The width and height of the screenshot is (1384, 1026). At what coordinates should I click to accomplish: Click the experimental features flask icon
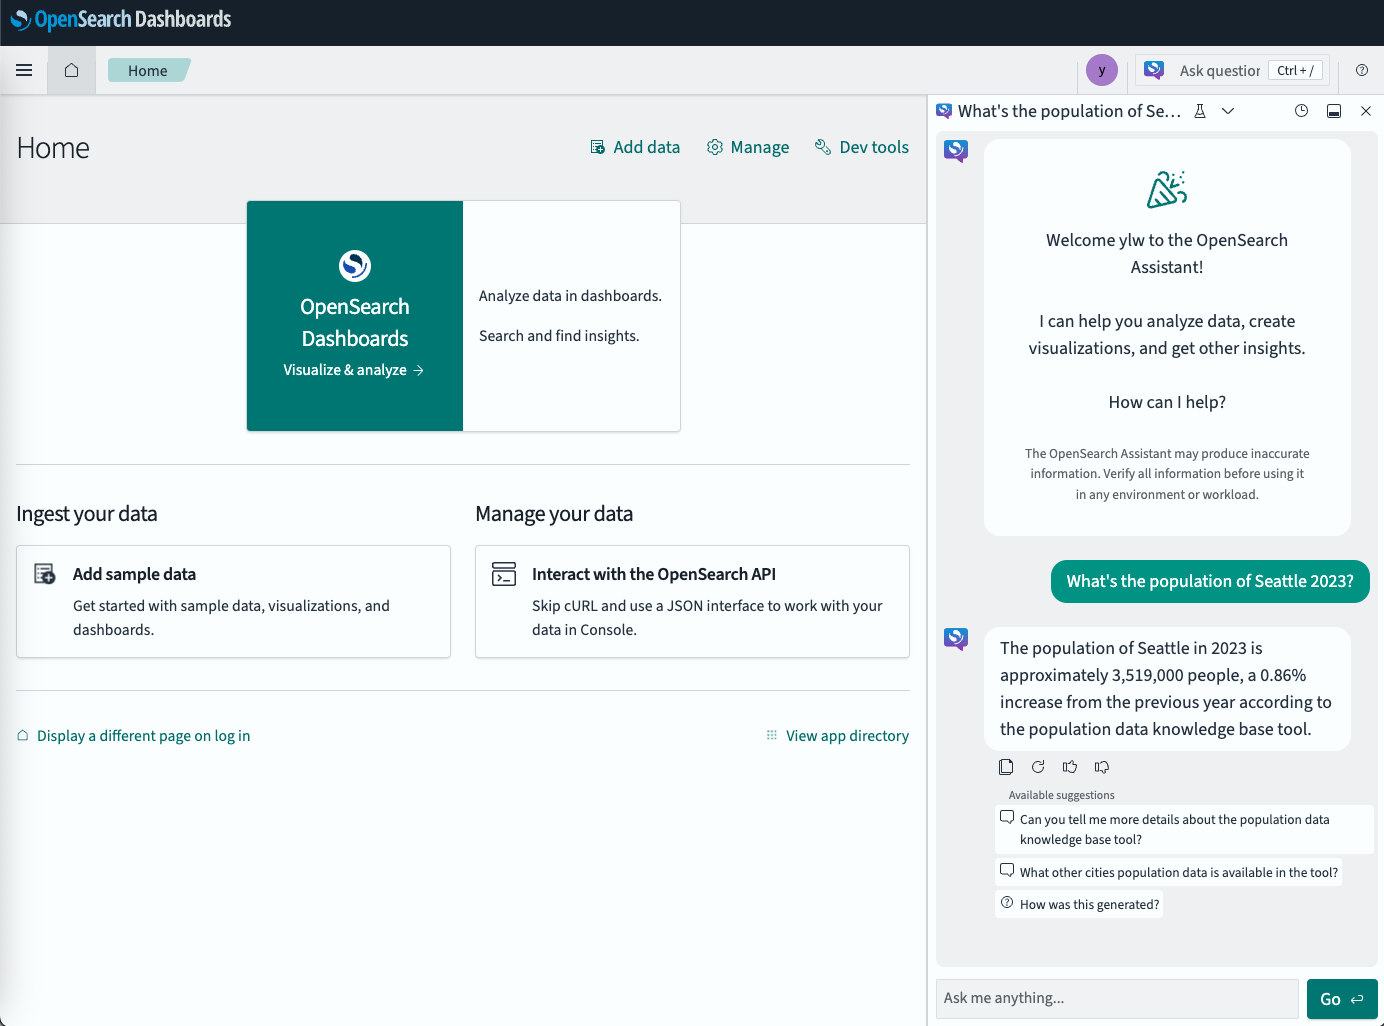tap(1200, 111)
